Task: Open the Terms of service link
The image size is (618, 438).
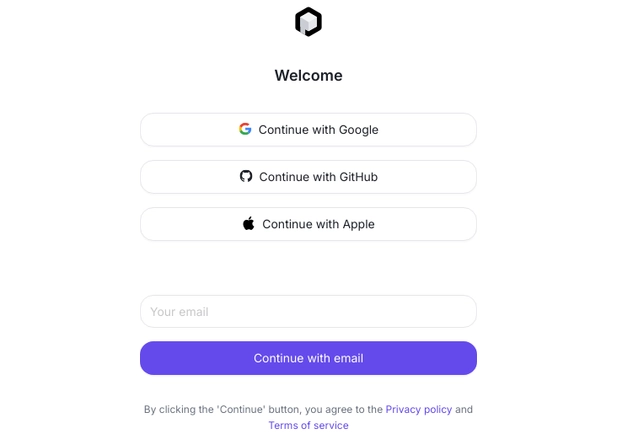Action: (x=308, y=425)
